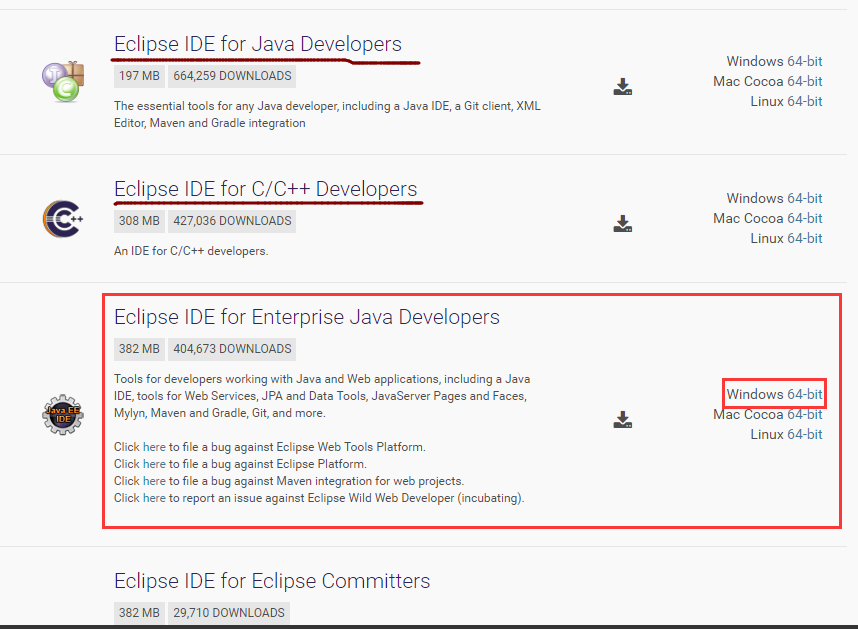Open Eclipse IDE for Enterprise Java Developers title
Viewport: 858px width, 629px height.
[x=306, y=317]
